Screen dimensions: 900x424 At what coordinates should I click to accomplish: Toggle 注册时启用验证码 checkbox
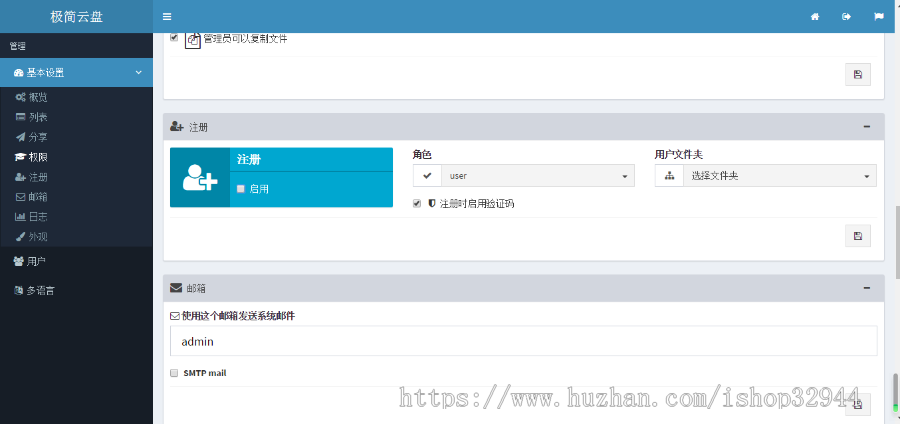[x=417, y=204]
